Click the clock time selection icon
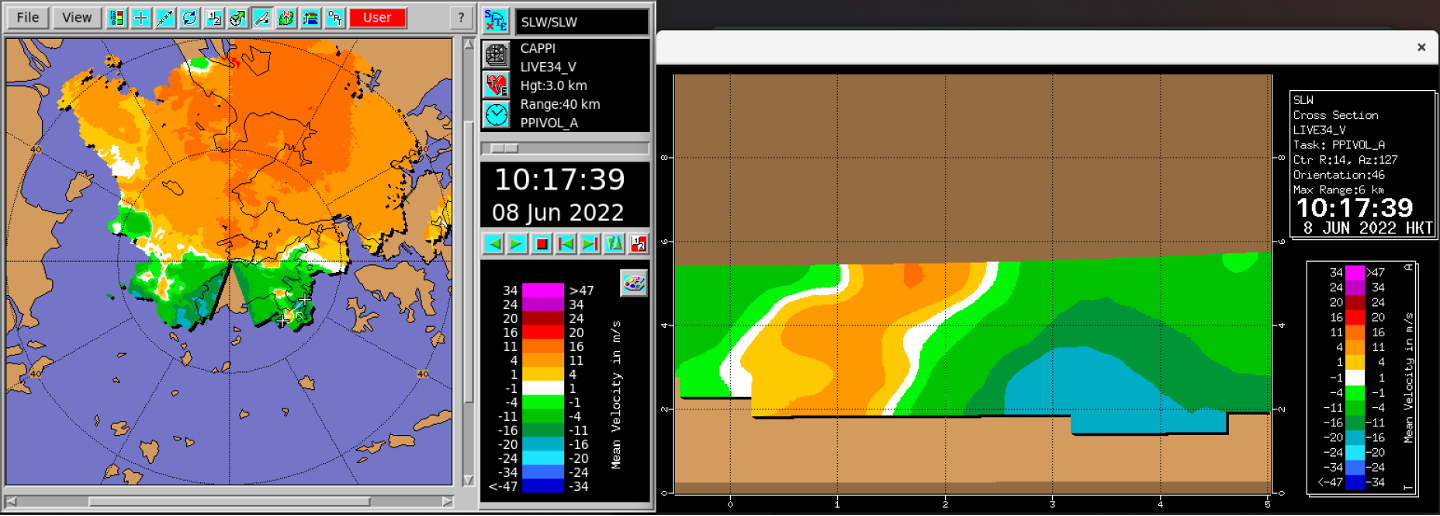 click(x=496, y=114)
